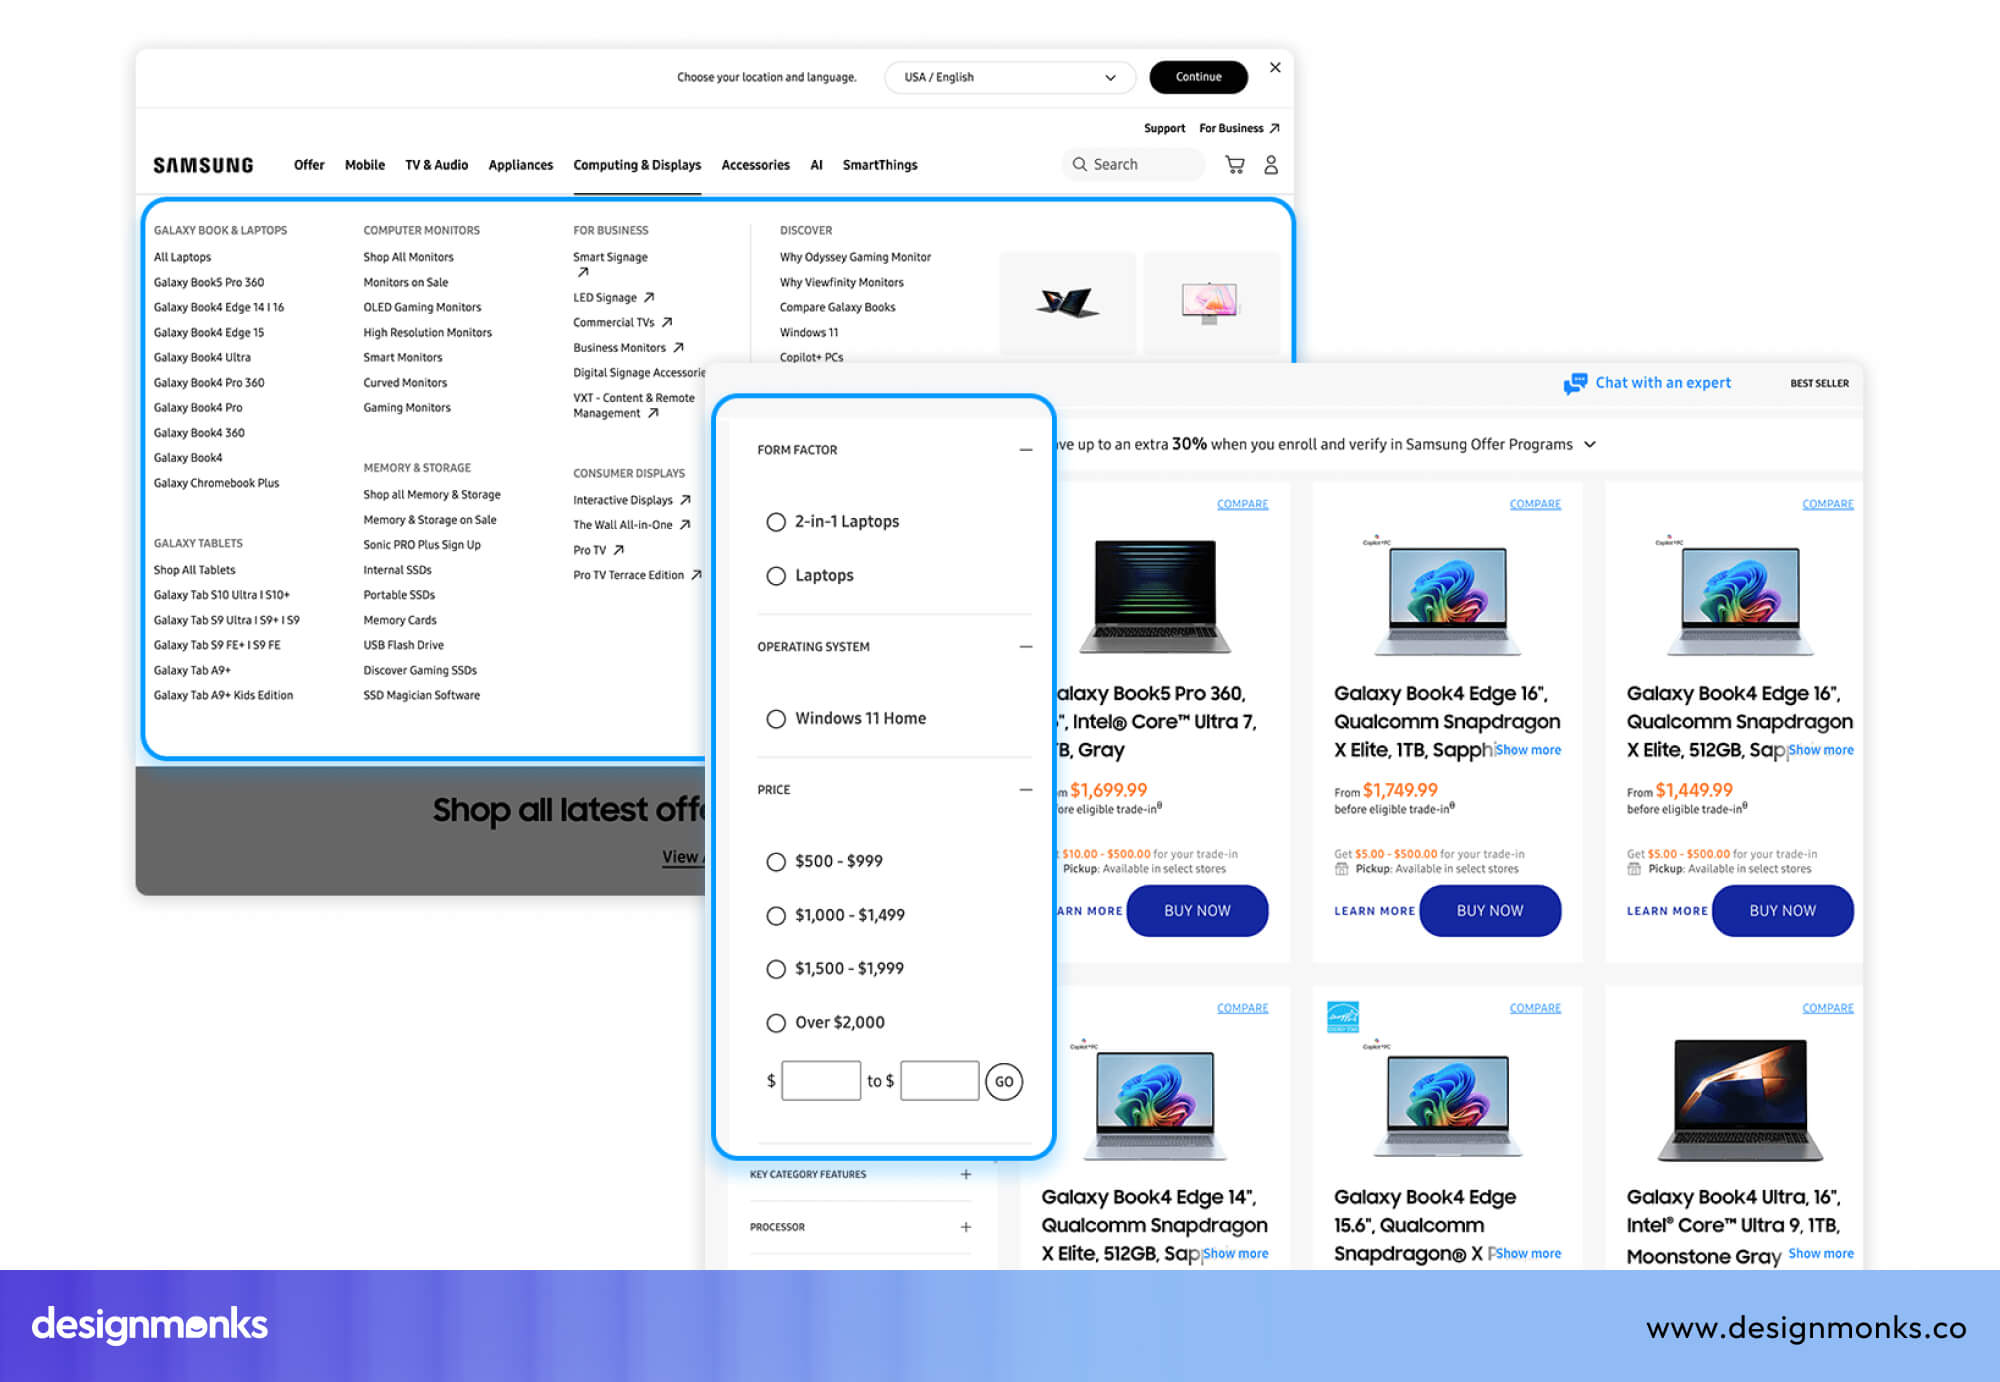Viewport: 2000px width, 1382px height.
Task: Buy the Galaxy Book4 Edge 512GB now
Action: click(1782, 911)
